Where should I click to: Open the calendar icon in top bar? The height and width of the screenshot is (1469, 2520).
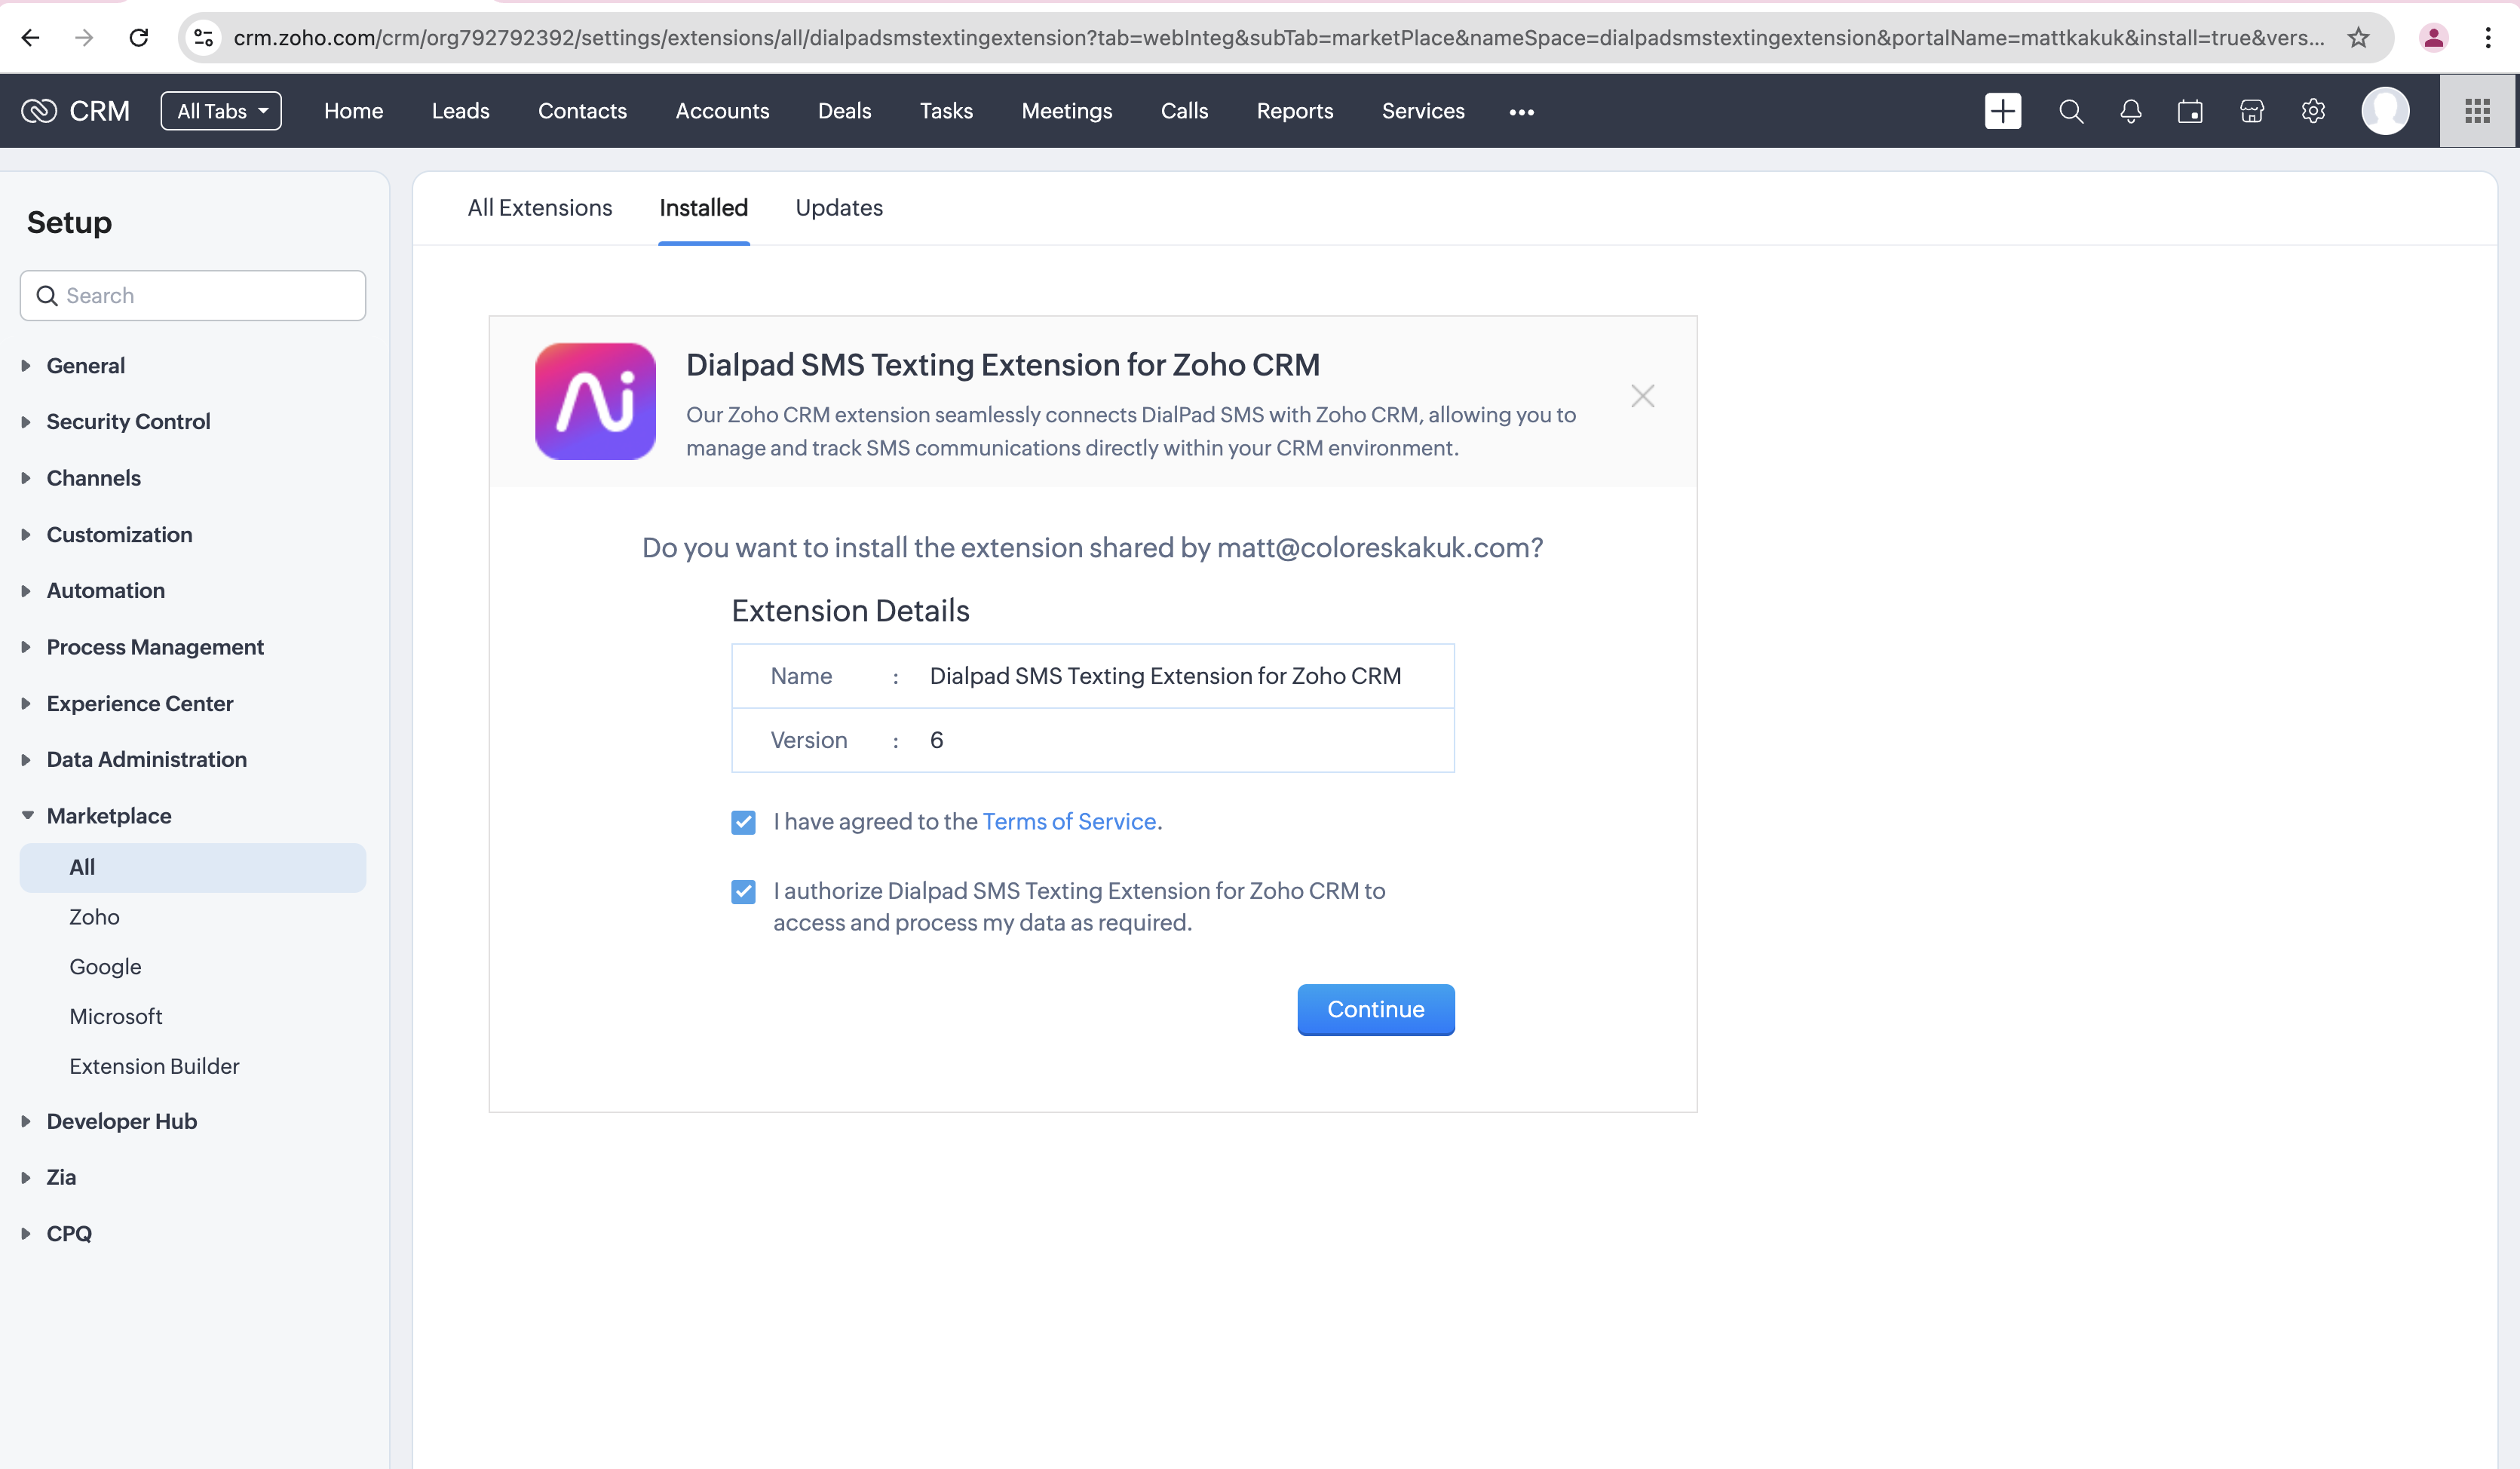(x=2190, y=111)
